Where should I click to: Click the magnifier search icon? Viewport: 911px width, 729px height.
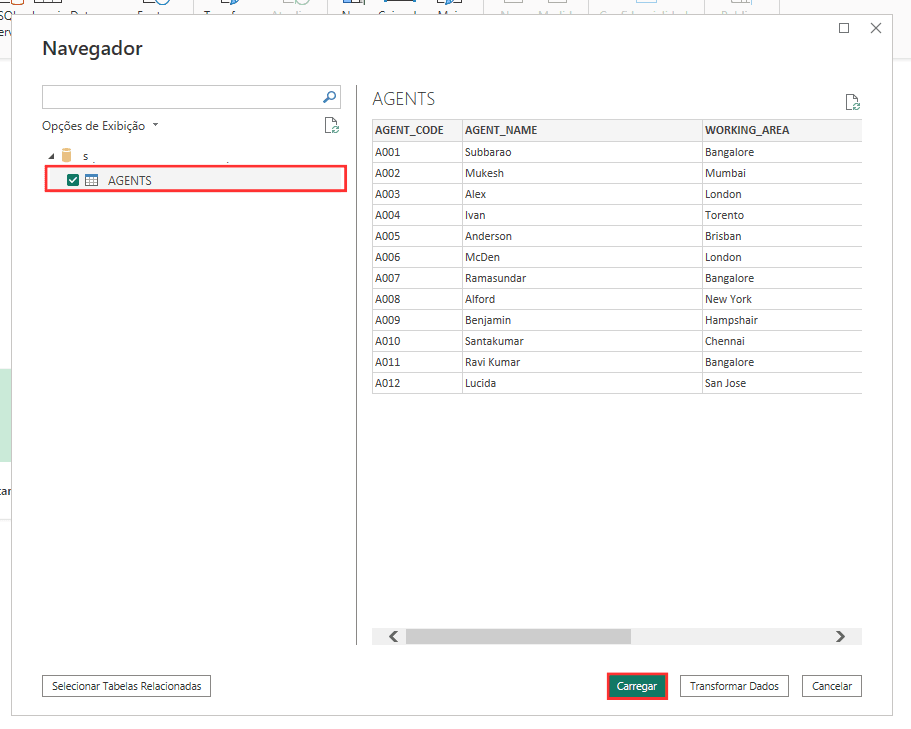point(329,97)
